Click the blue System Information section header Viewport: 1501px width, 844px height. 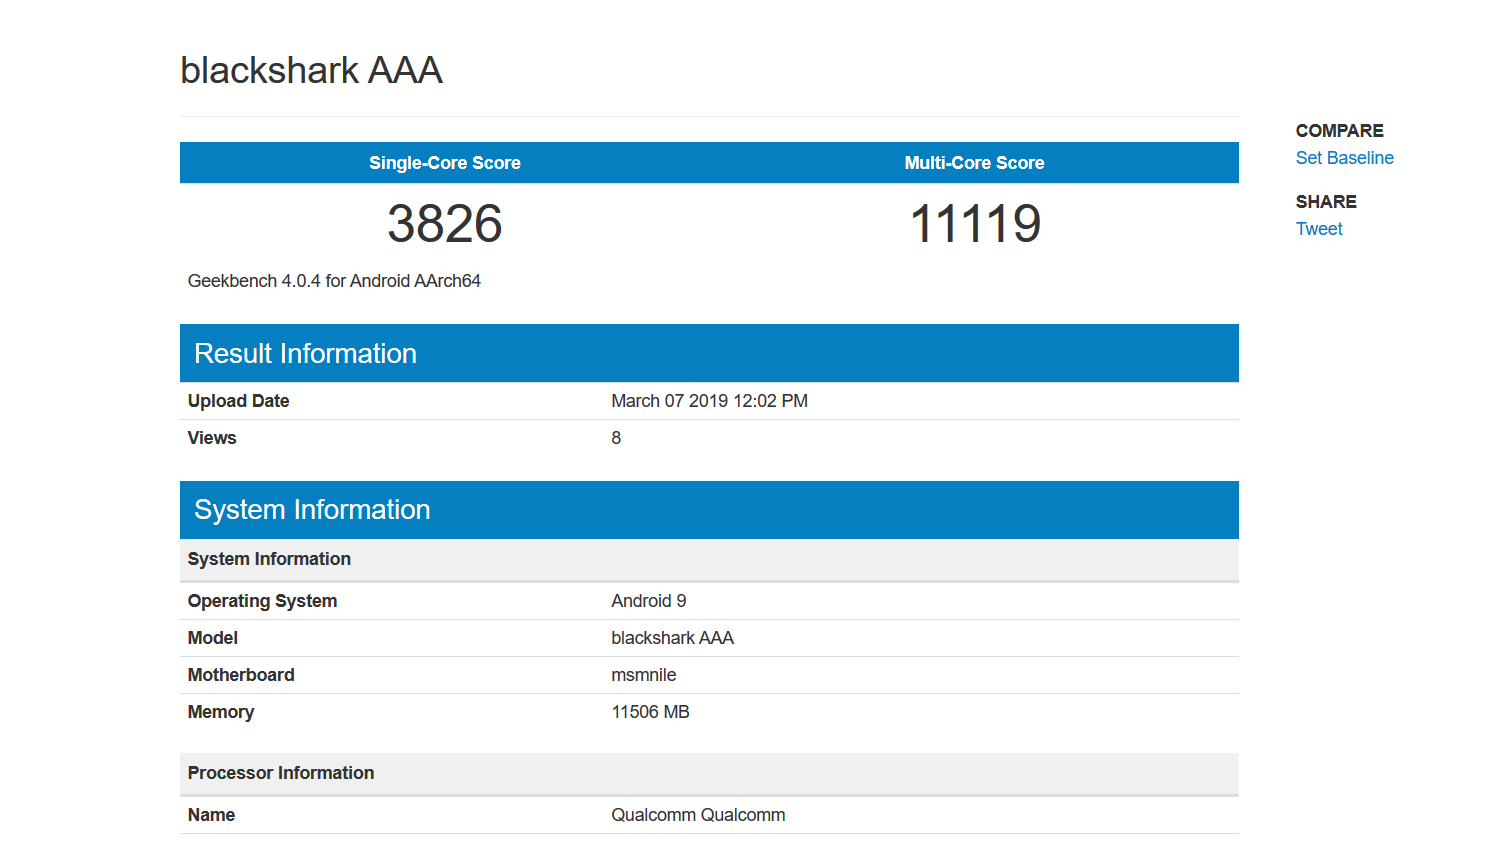[709, 510]
